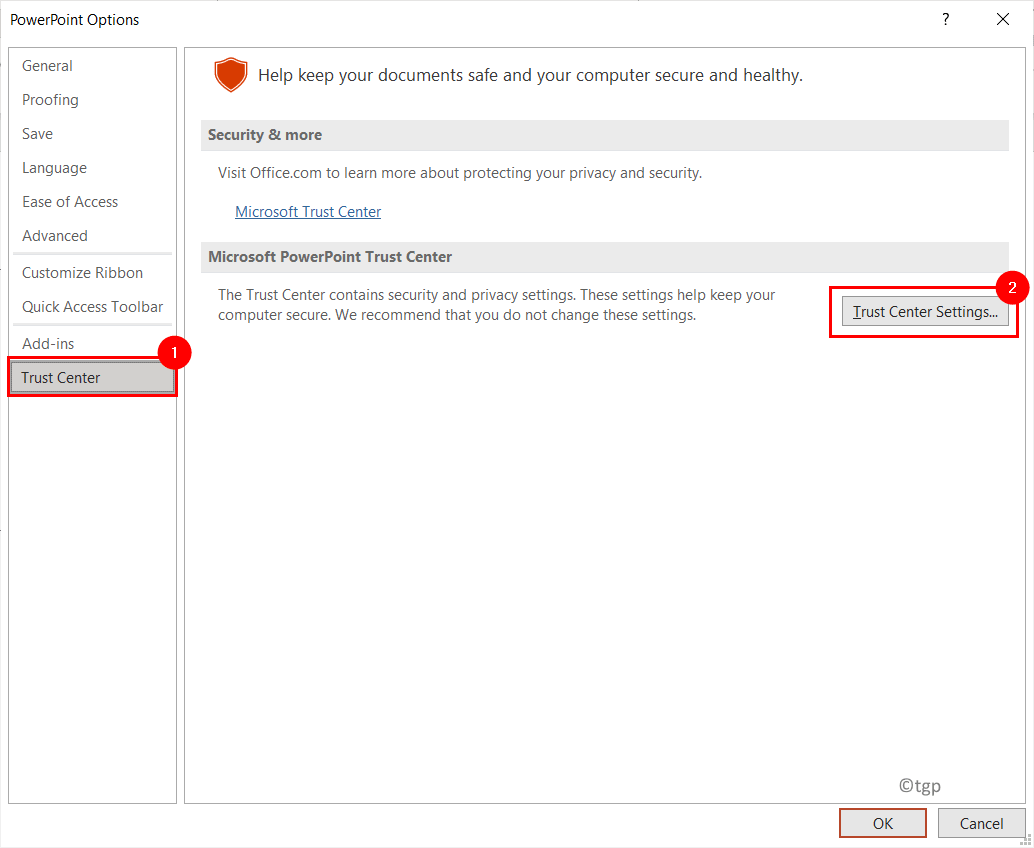Select Trust Center in sidebar
Image resolution: width=1034 pixels, height=848 pixels.
[92, 378]
